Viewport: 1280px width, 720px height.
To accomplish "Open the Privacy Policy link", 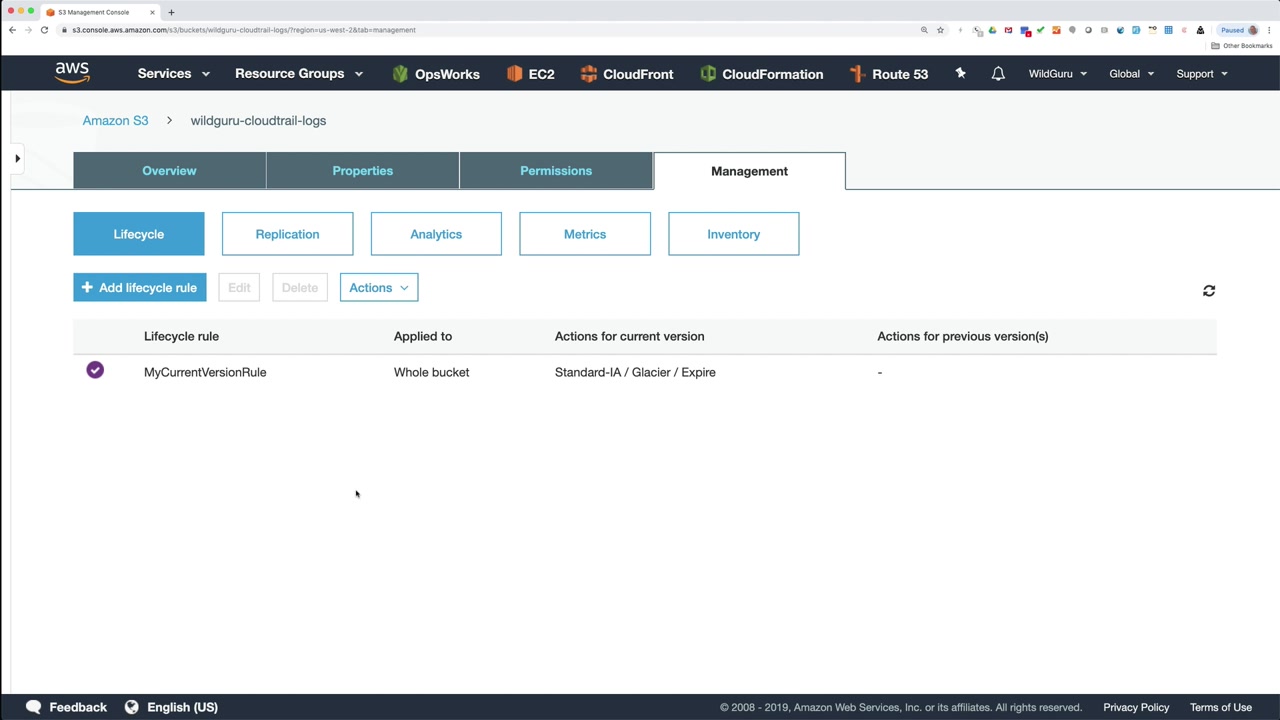I will coord(1136,708).
